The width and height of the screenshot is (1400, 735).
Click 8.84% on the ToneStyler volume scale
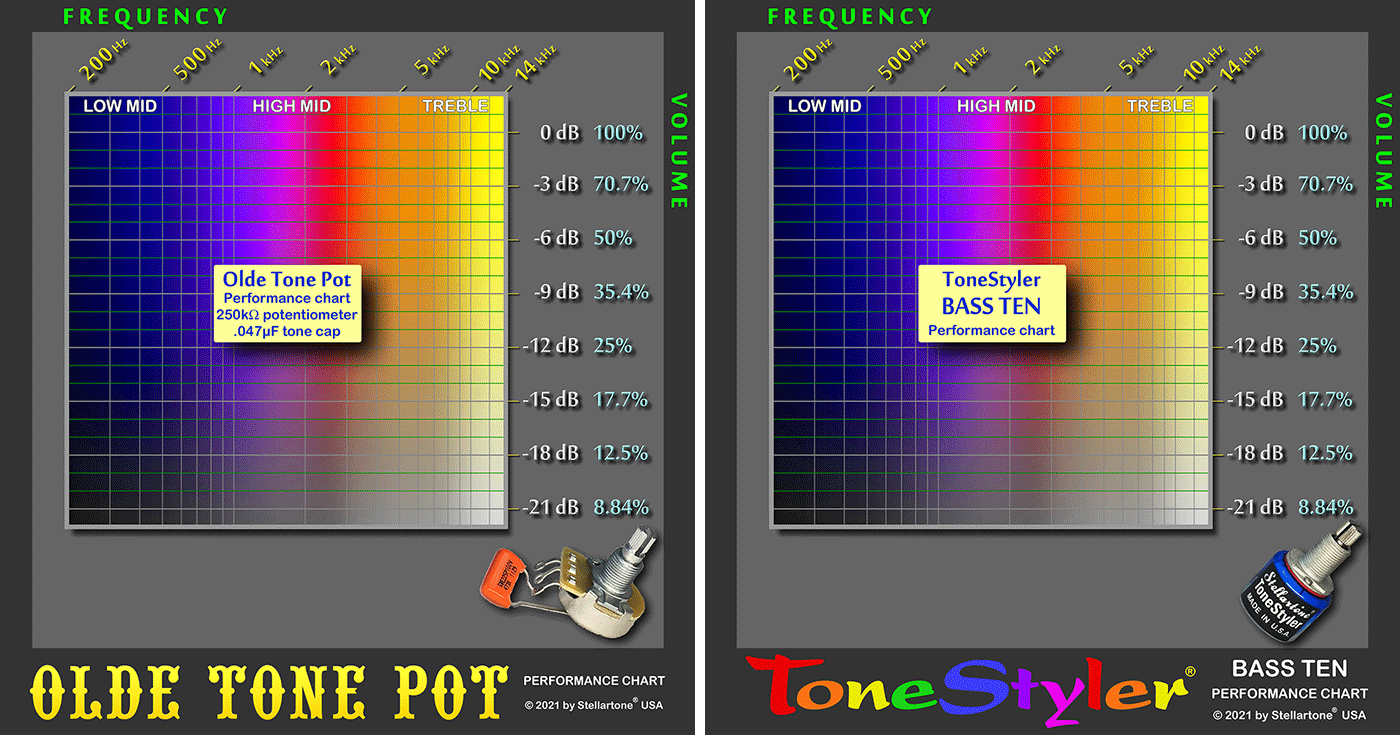tap(1325, 507)
